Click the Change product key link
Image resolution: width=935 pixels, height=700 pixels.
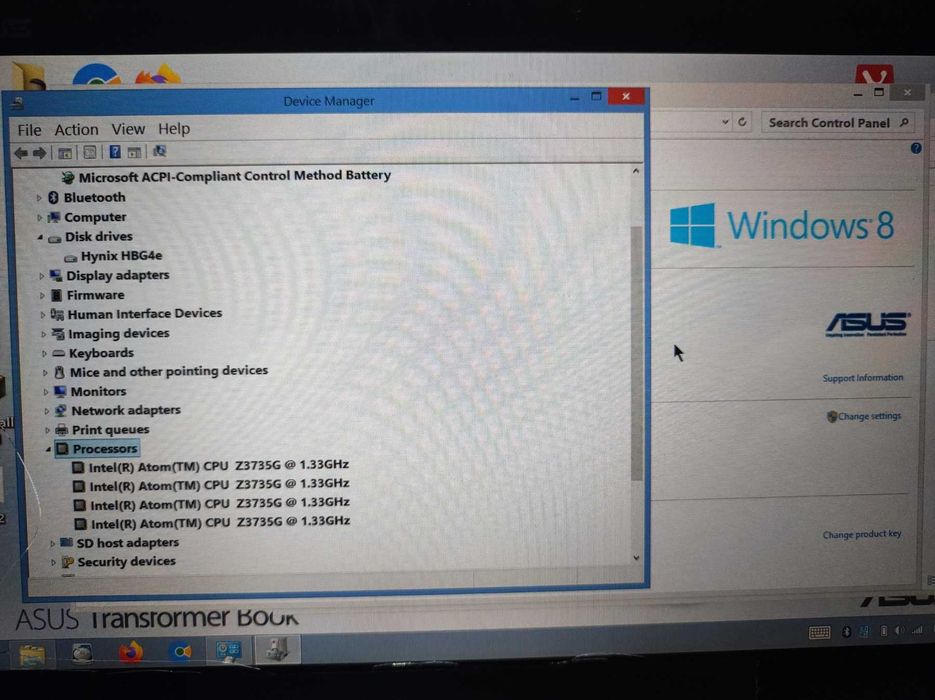pyautogui.click(x=862, y=534)
